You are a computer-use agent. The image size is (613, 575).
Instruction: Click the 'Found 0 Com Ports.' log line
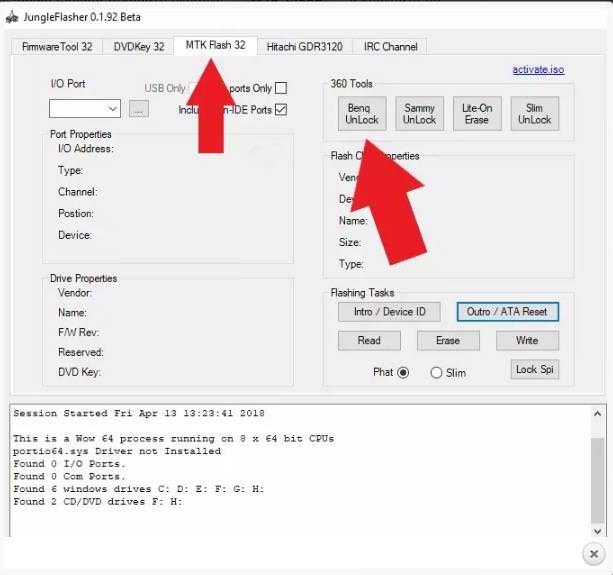[x=69, y=476]
